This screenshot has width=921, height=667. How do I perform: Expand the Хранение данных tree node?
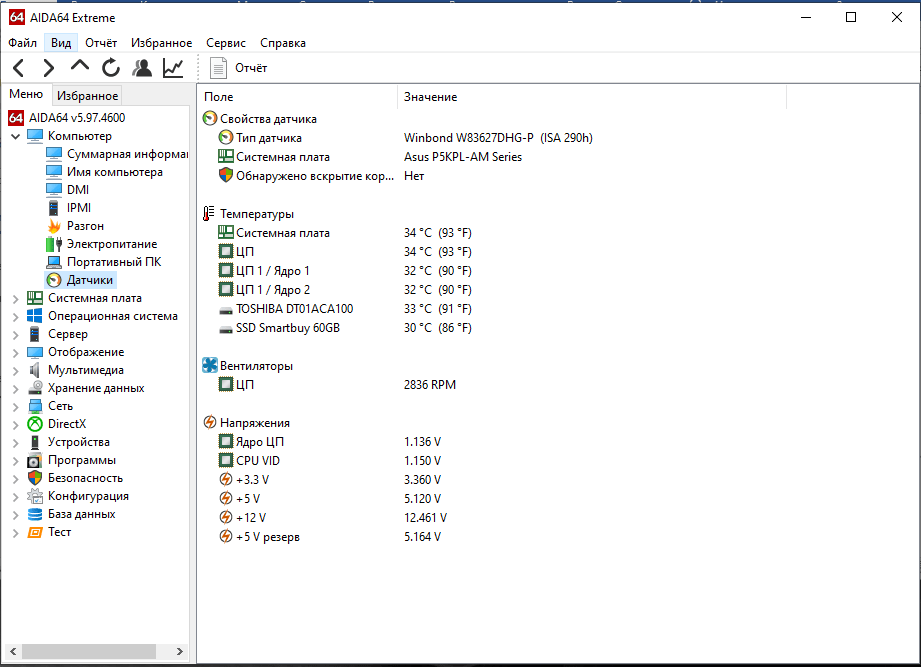pyautogui.click(x=15, y=389)
